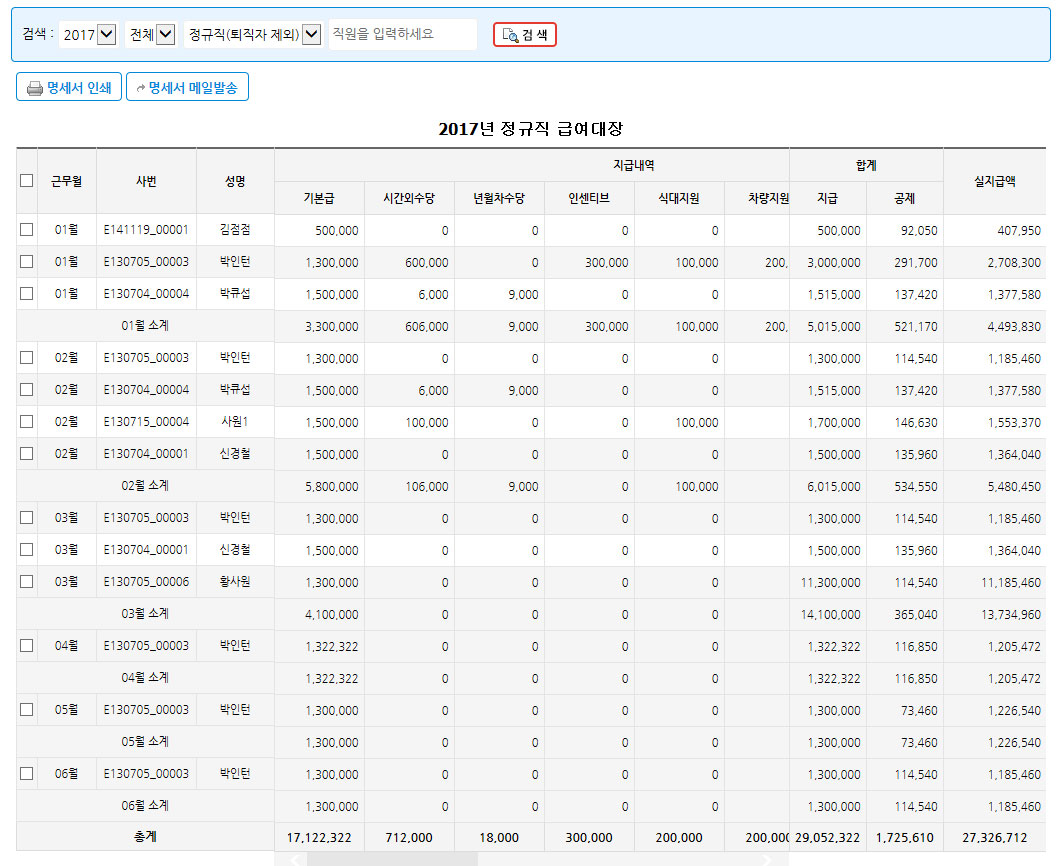This screenshot has width=1060, height=866.
Task: Click the total net pay 27,326,712
Action: tap(994, 838)
